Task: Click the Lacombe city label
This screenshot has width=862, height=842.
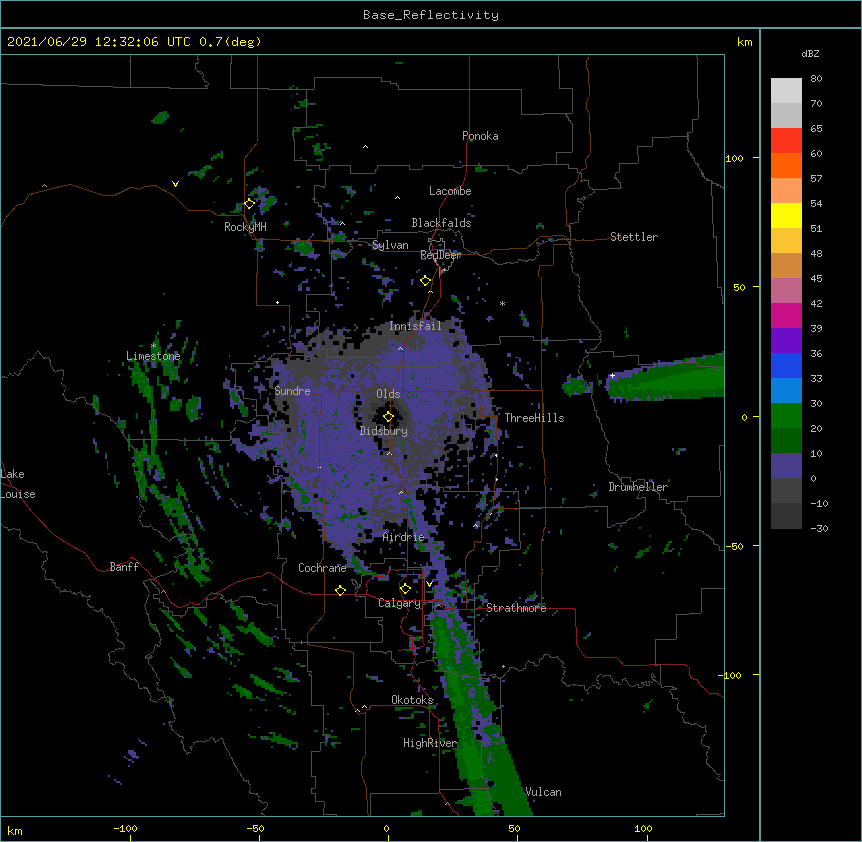Action: [x=450, y=191]
